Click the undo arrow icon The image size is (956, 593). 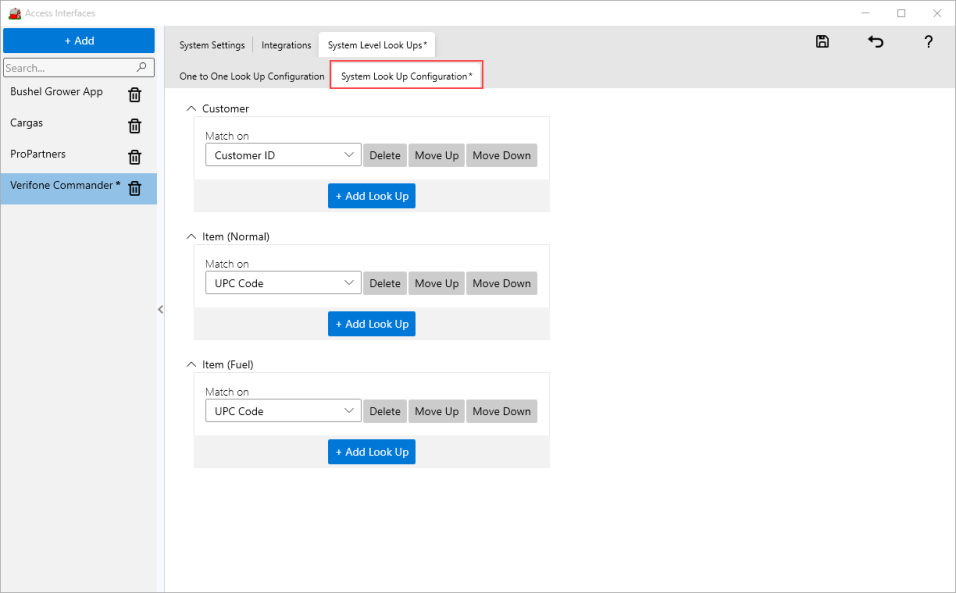pos(875,42)
